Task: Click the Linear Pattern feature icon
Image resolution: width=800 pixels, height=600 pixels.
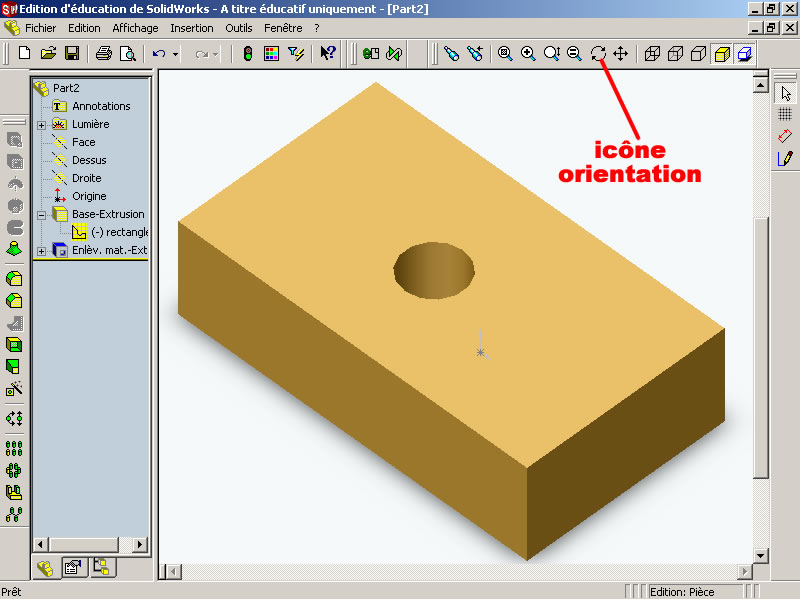Action: (x=14, y=448)
